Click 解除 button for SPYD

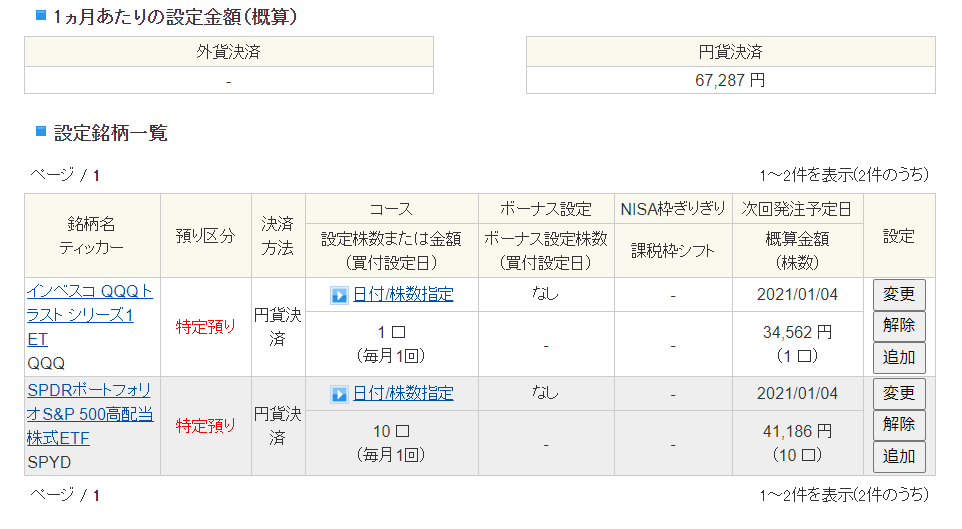tap(899, 424)
